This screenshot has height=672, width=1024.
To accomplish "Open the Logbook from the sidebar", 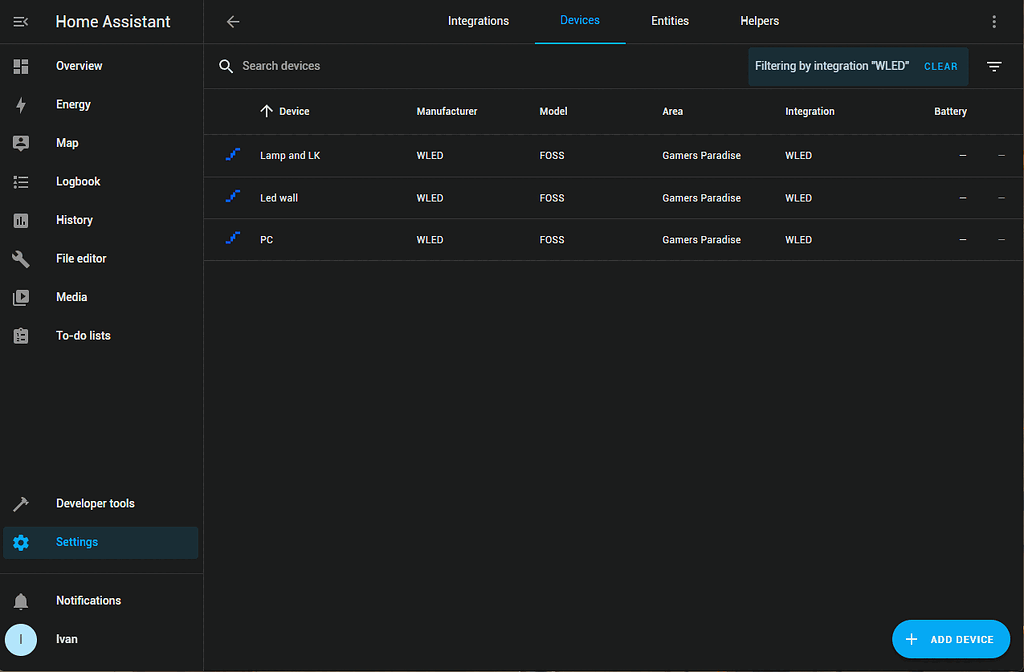I will coord(20,181).
